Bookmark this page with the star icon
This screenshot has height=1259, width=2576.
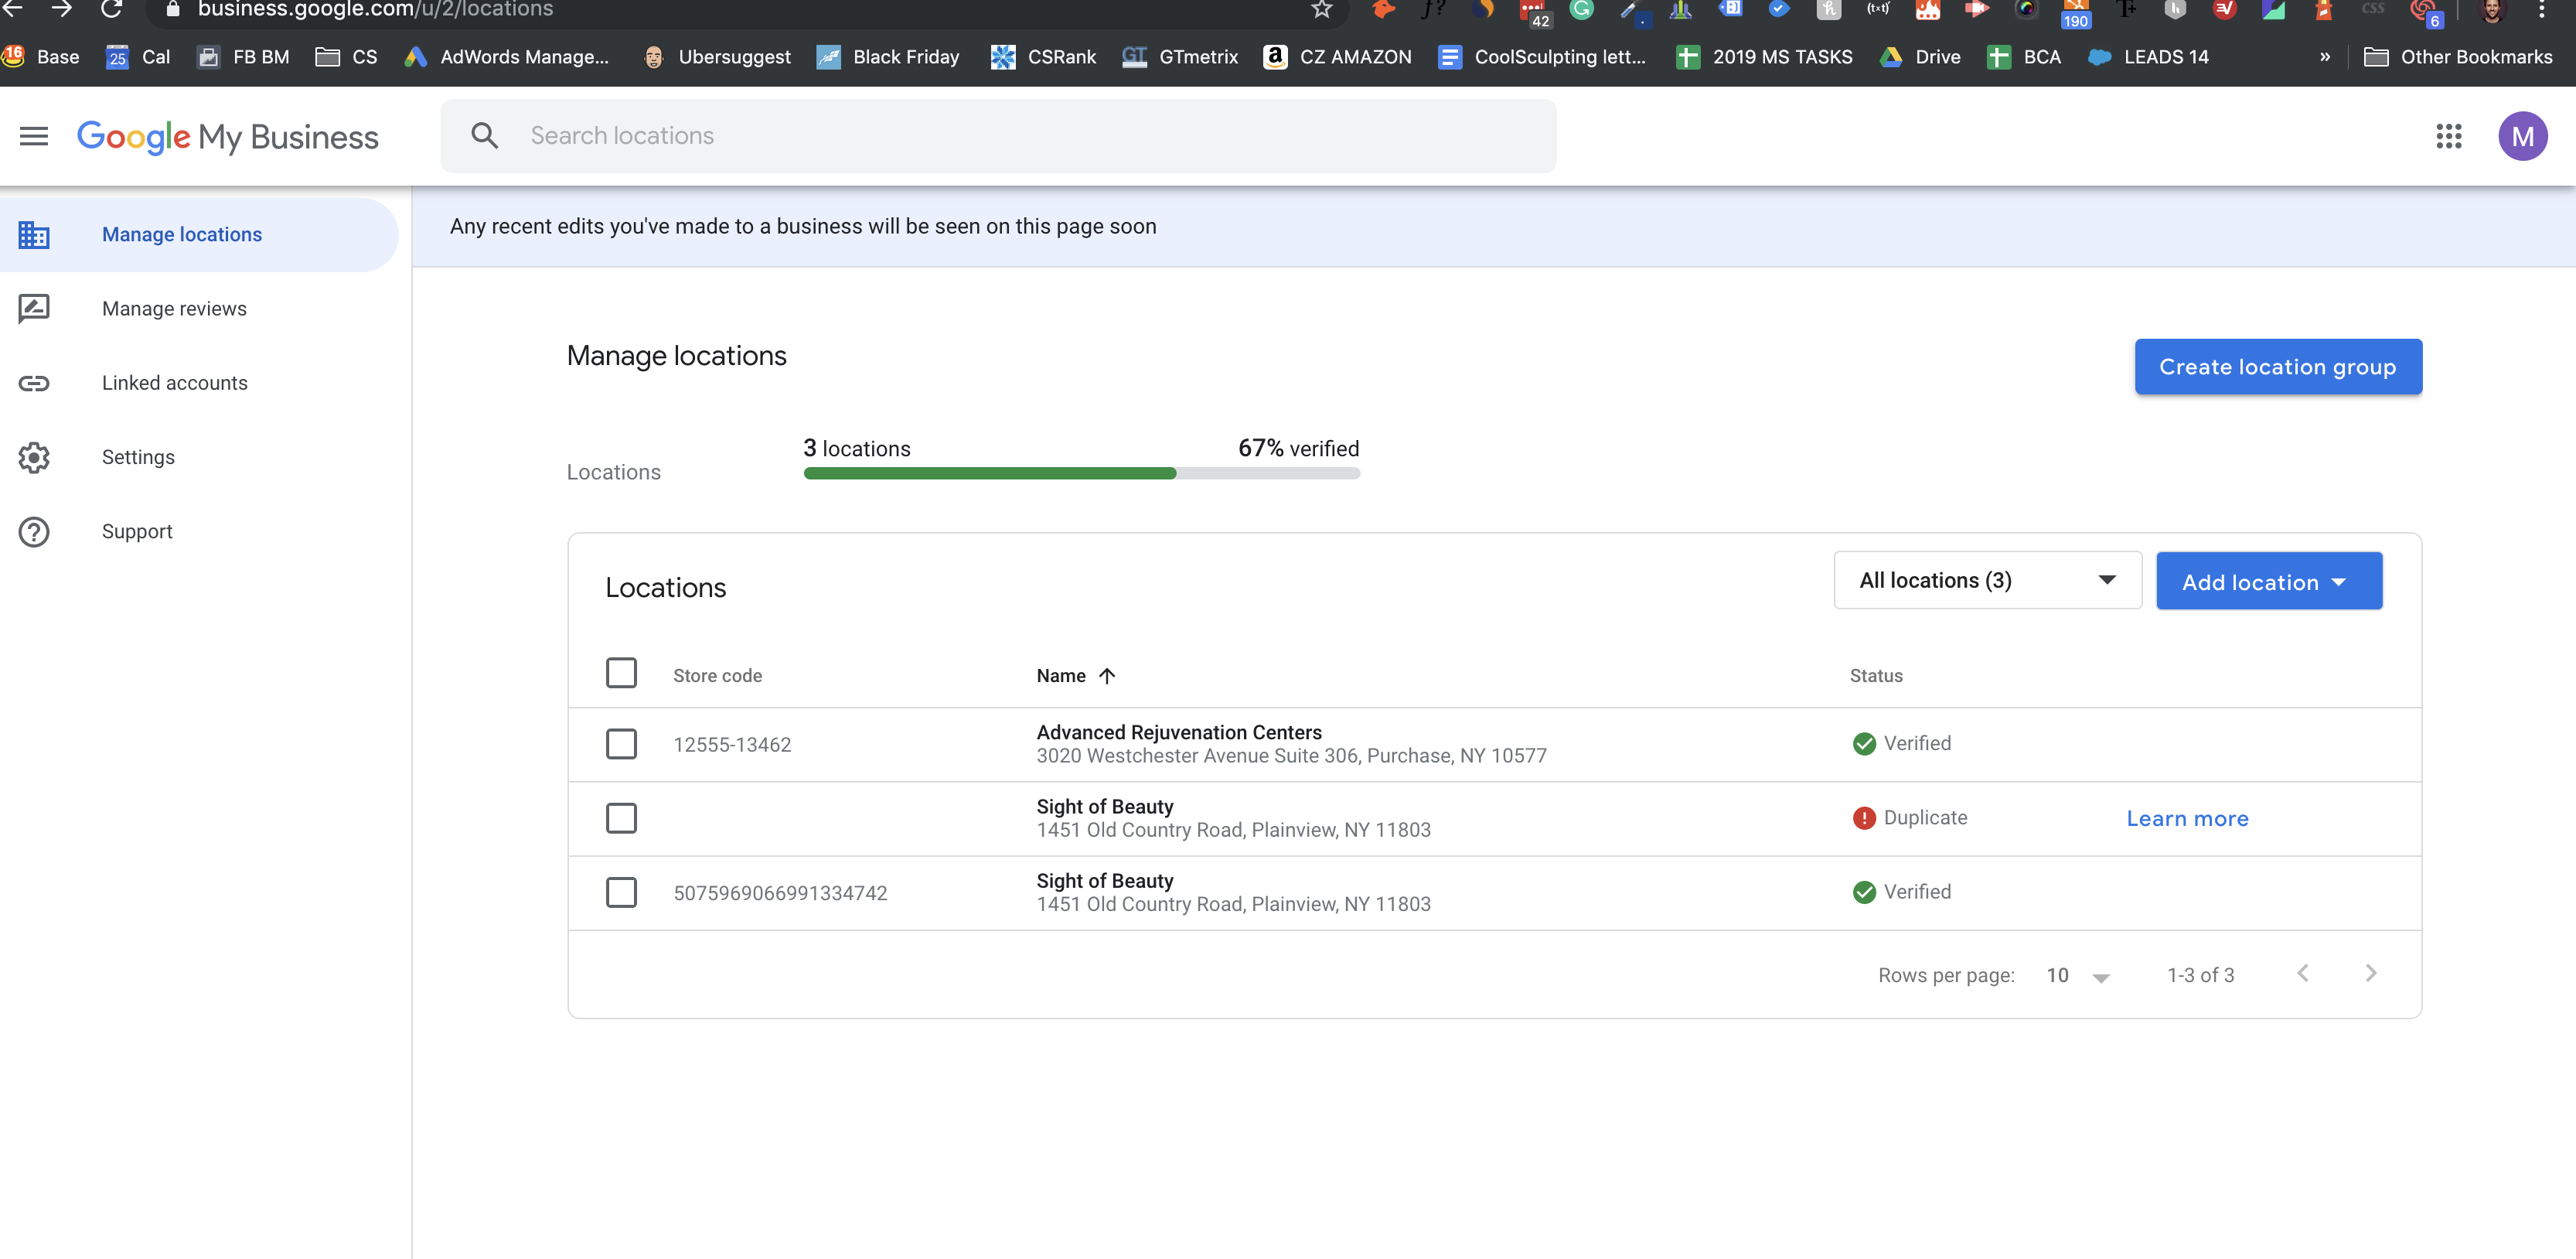pyautogui.click(x=1322, y=9)
